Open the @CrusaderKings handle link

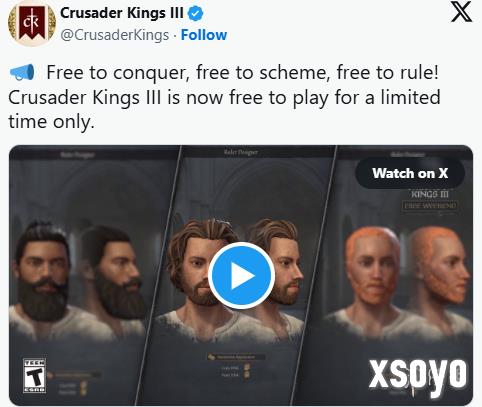pyautogui.click(x=115, y=35)
